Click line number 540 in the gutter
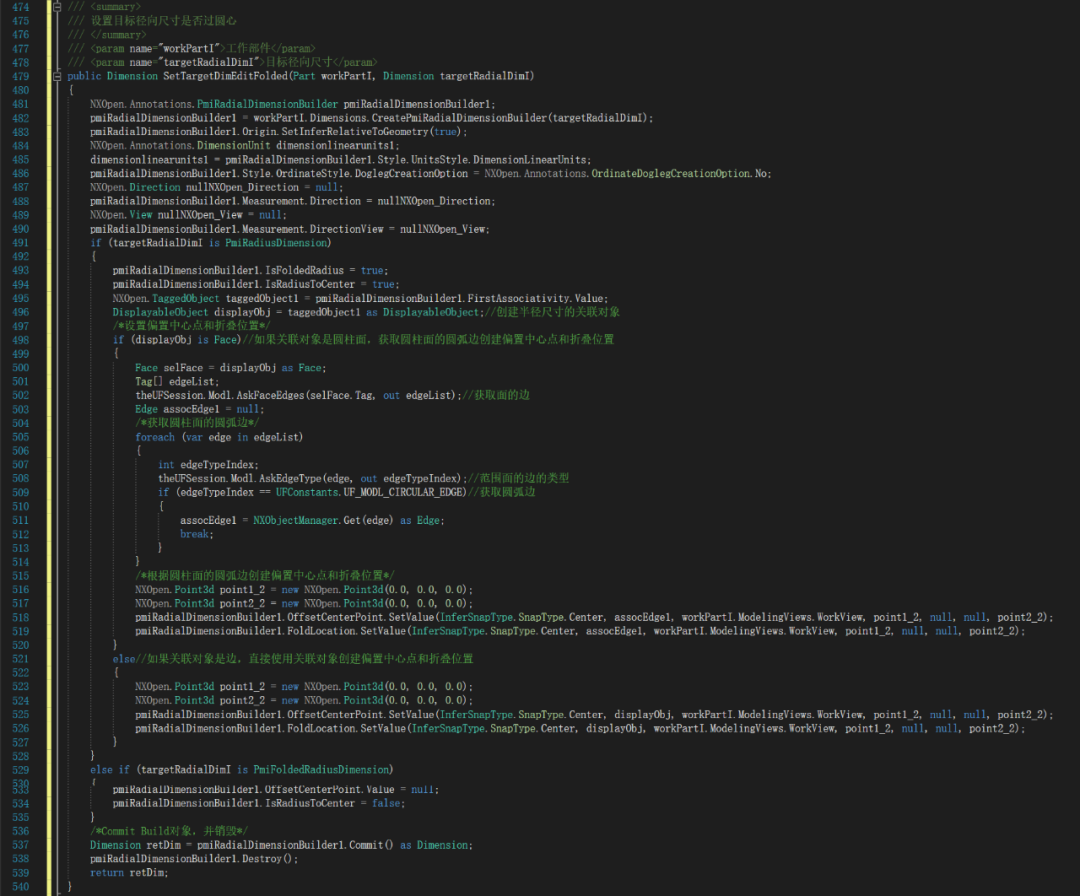Image resolution: width=1080 pixels, height=896 pixels. 21,886
